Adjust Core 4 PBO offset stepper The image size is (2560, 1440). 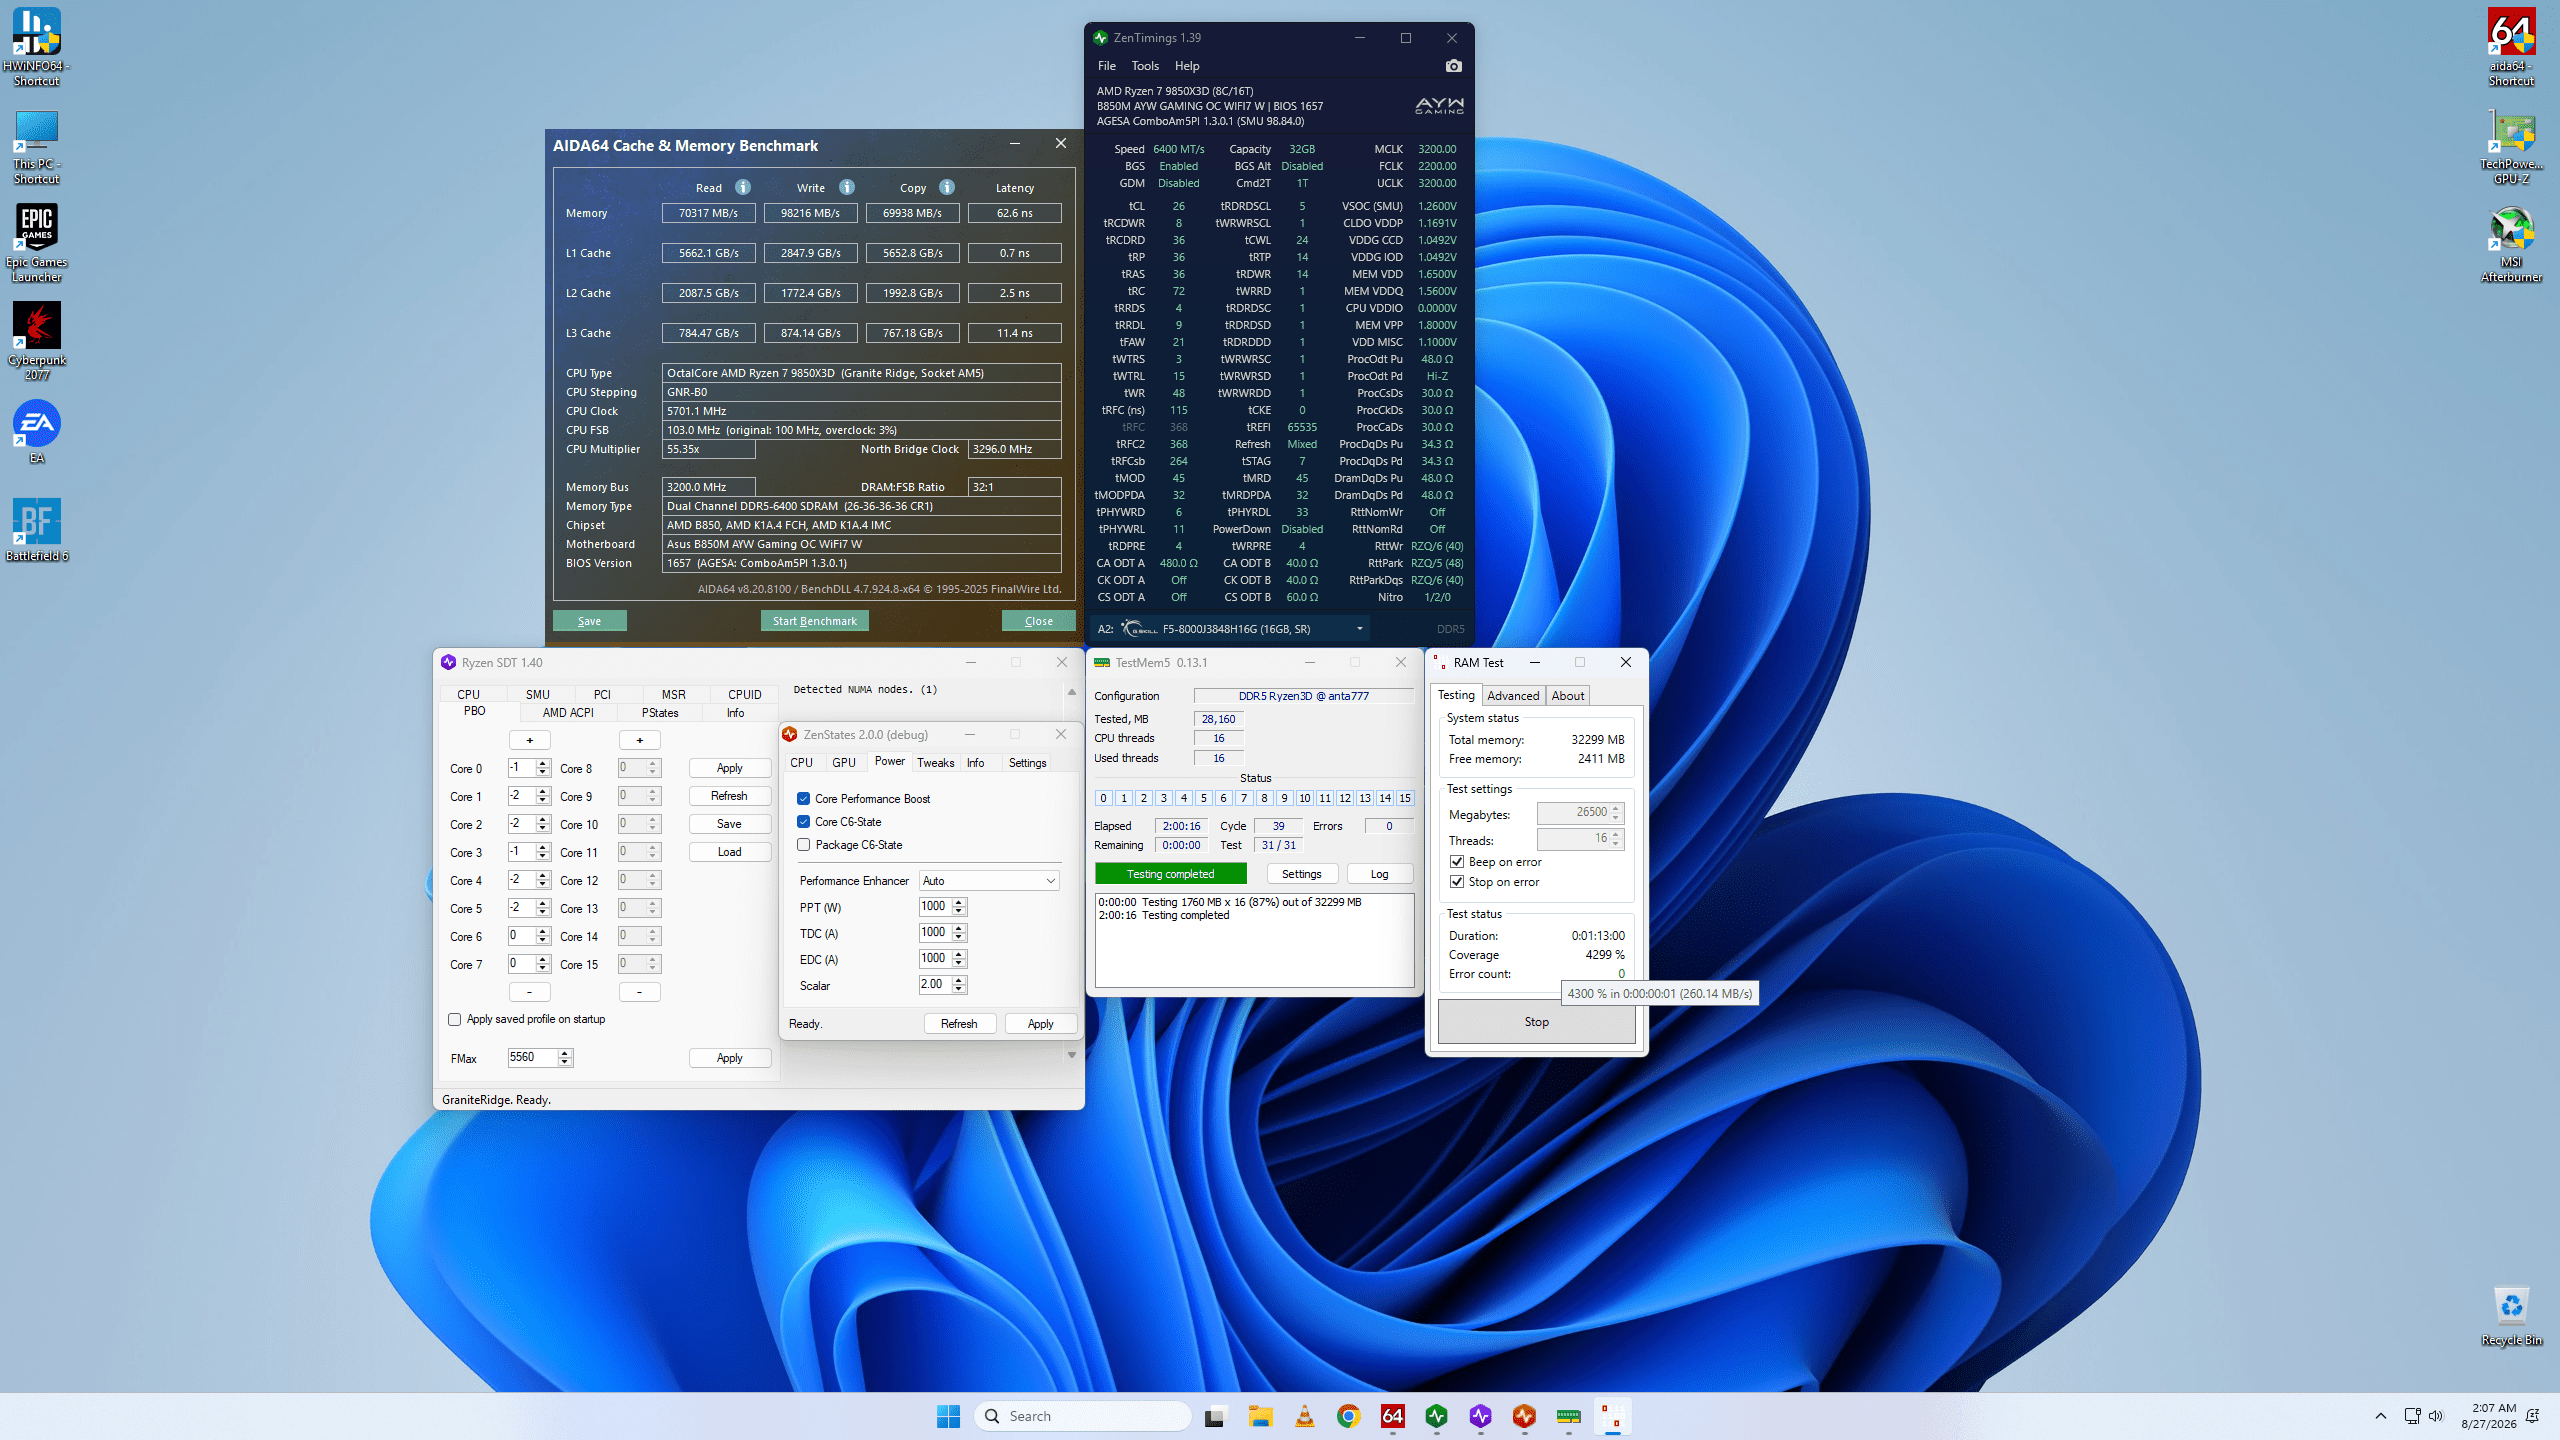(x=543, y=880)
